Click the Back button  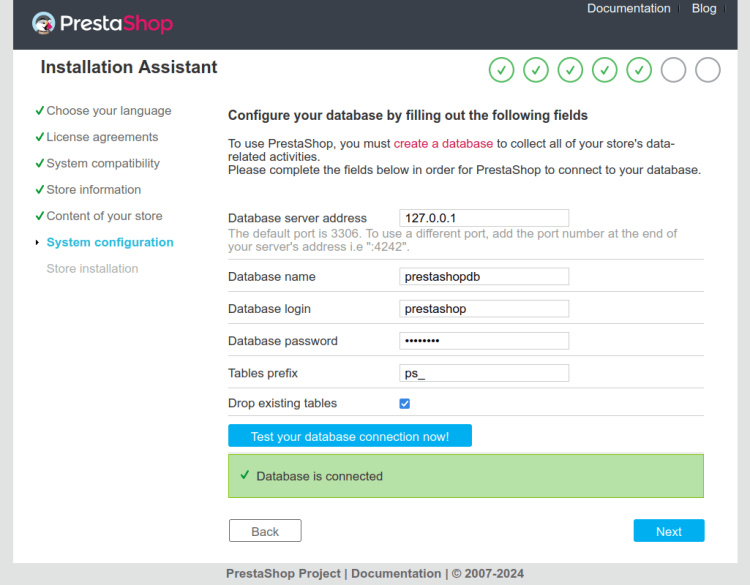265,531
